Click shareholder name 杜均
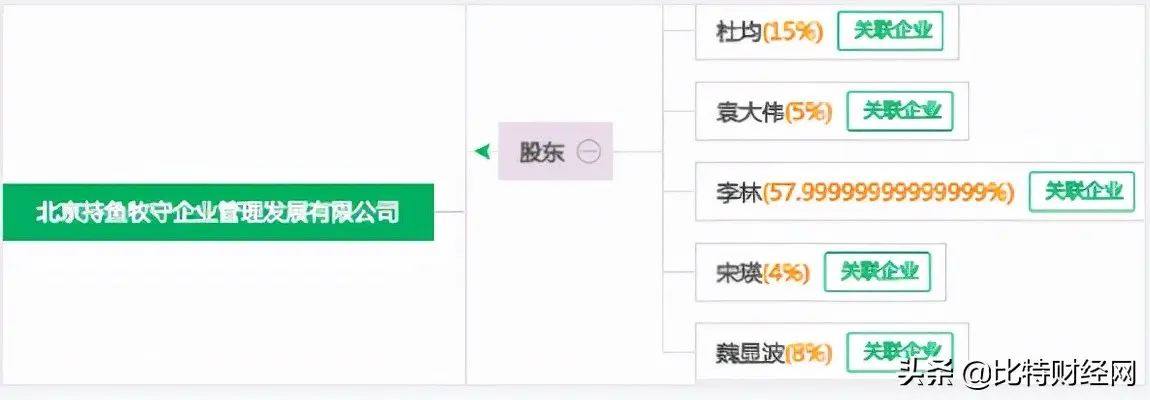The width and height of the screenshot is (1150, 400). pos(739,32)
